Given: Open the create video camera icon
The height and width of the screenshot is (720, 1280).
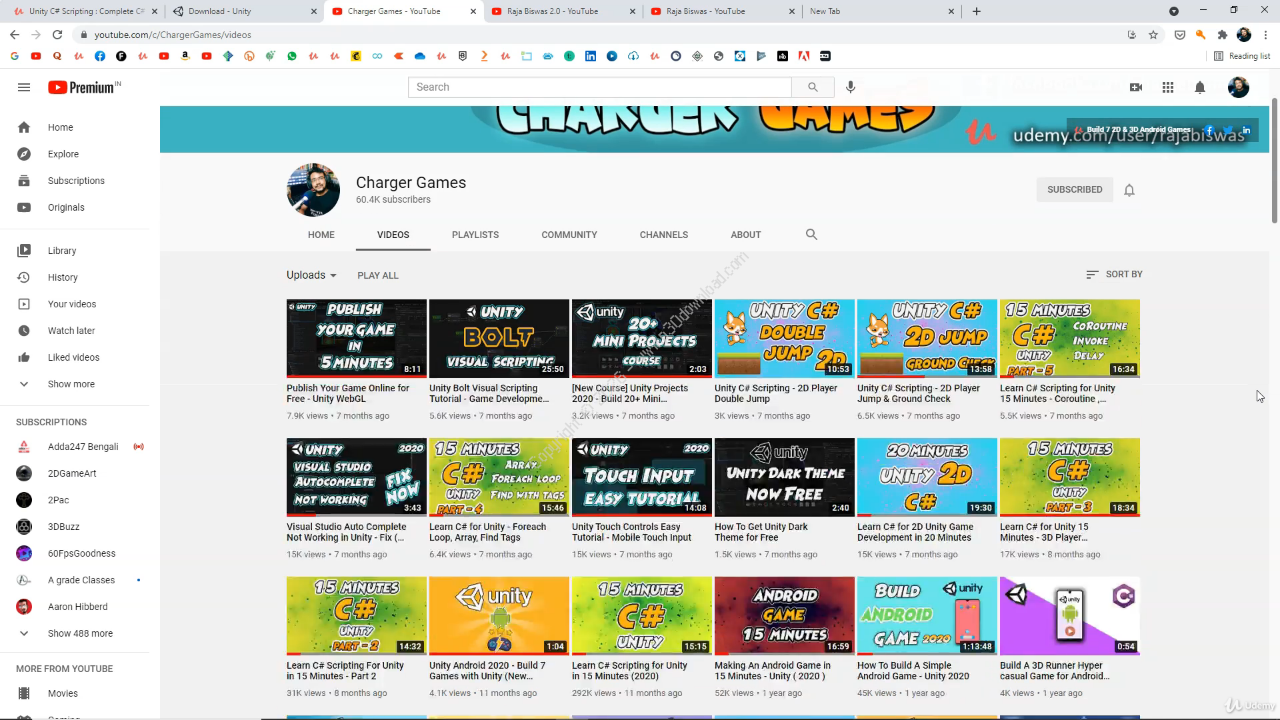Looking at the screenshot, I should coord(1136,87).
